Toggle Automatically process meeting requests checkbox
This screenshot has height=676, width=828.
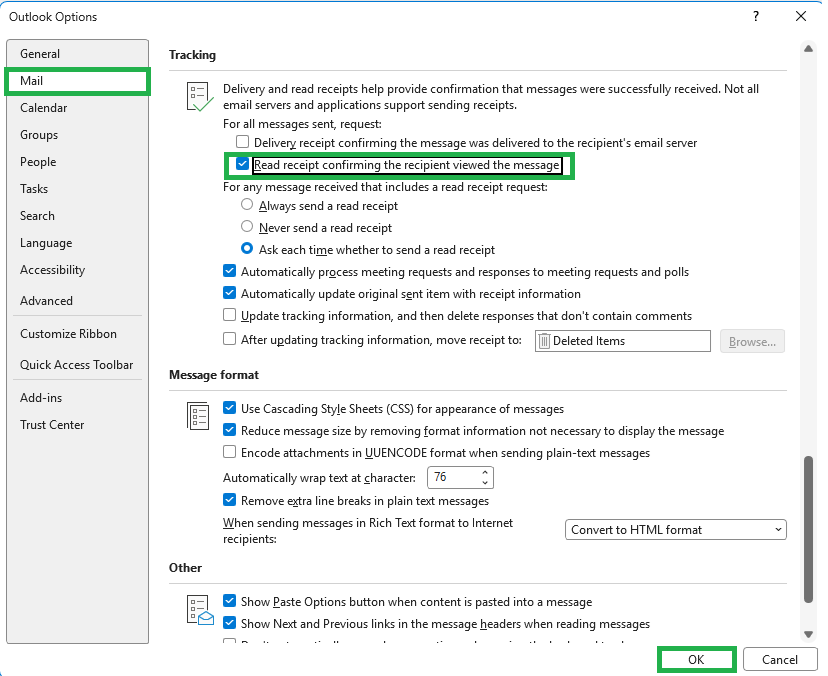pyautogui.click(x=229, y=271)
